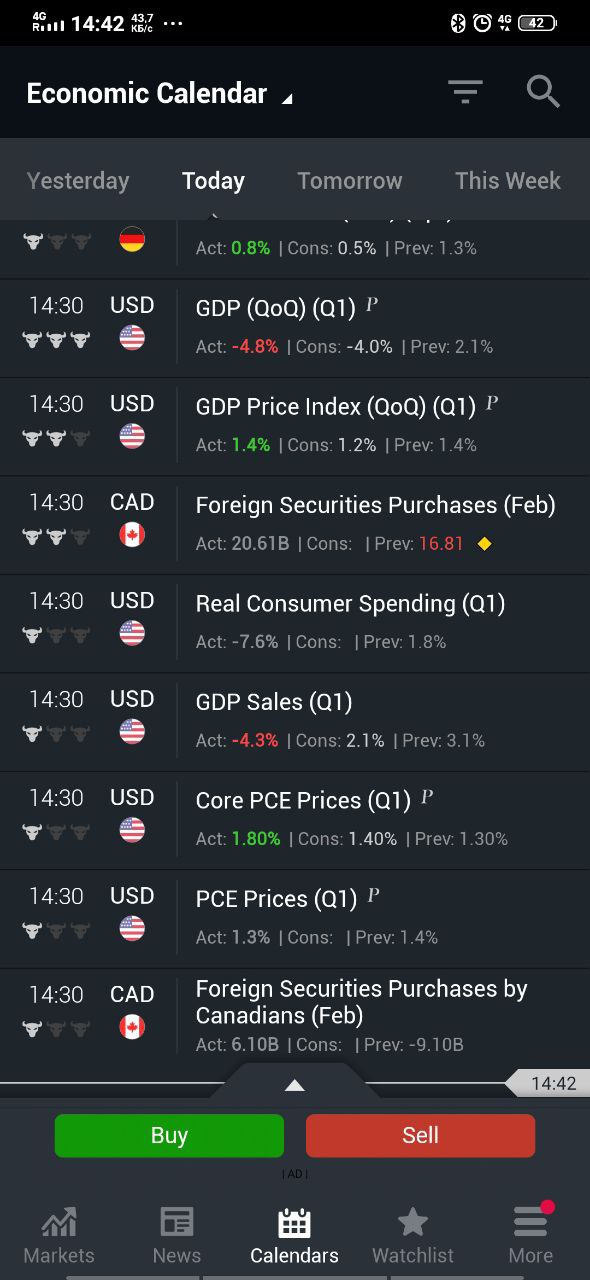Open the Core PCE Prices (Q1) event
Image resolution: width=590 pixels, height=1280 pixels.
tap(295, 820)
